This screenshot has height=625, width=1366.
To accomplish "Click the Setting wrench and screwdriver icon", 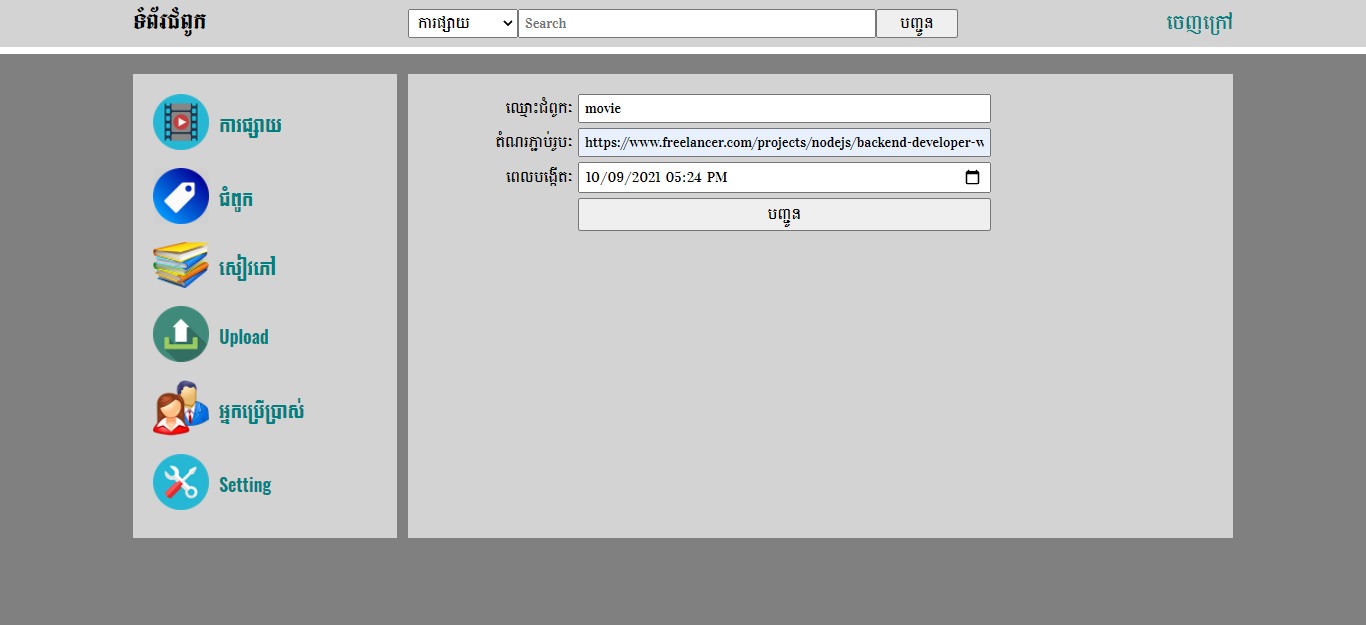I will click(181, 482).
